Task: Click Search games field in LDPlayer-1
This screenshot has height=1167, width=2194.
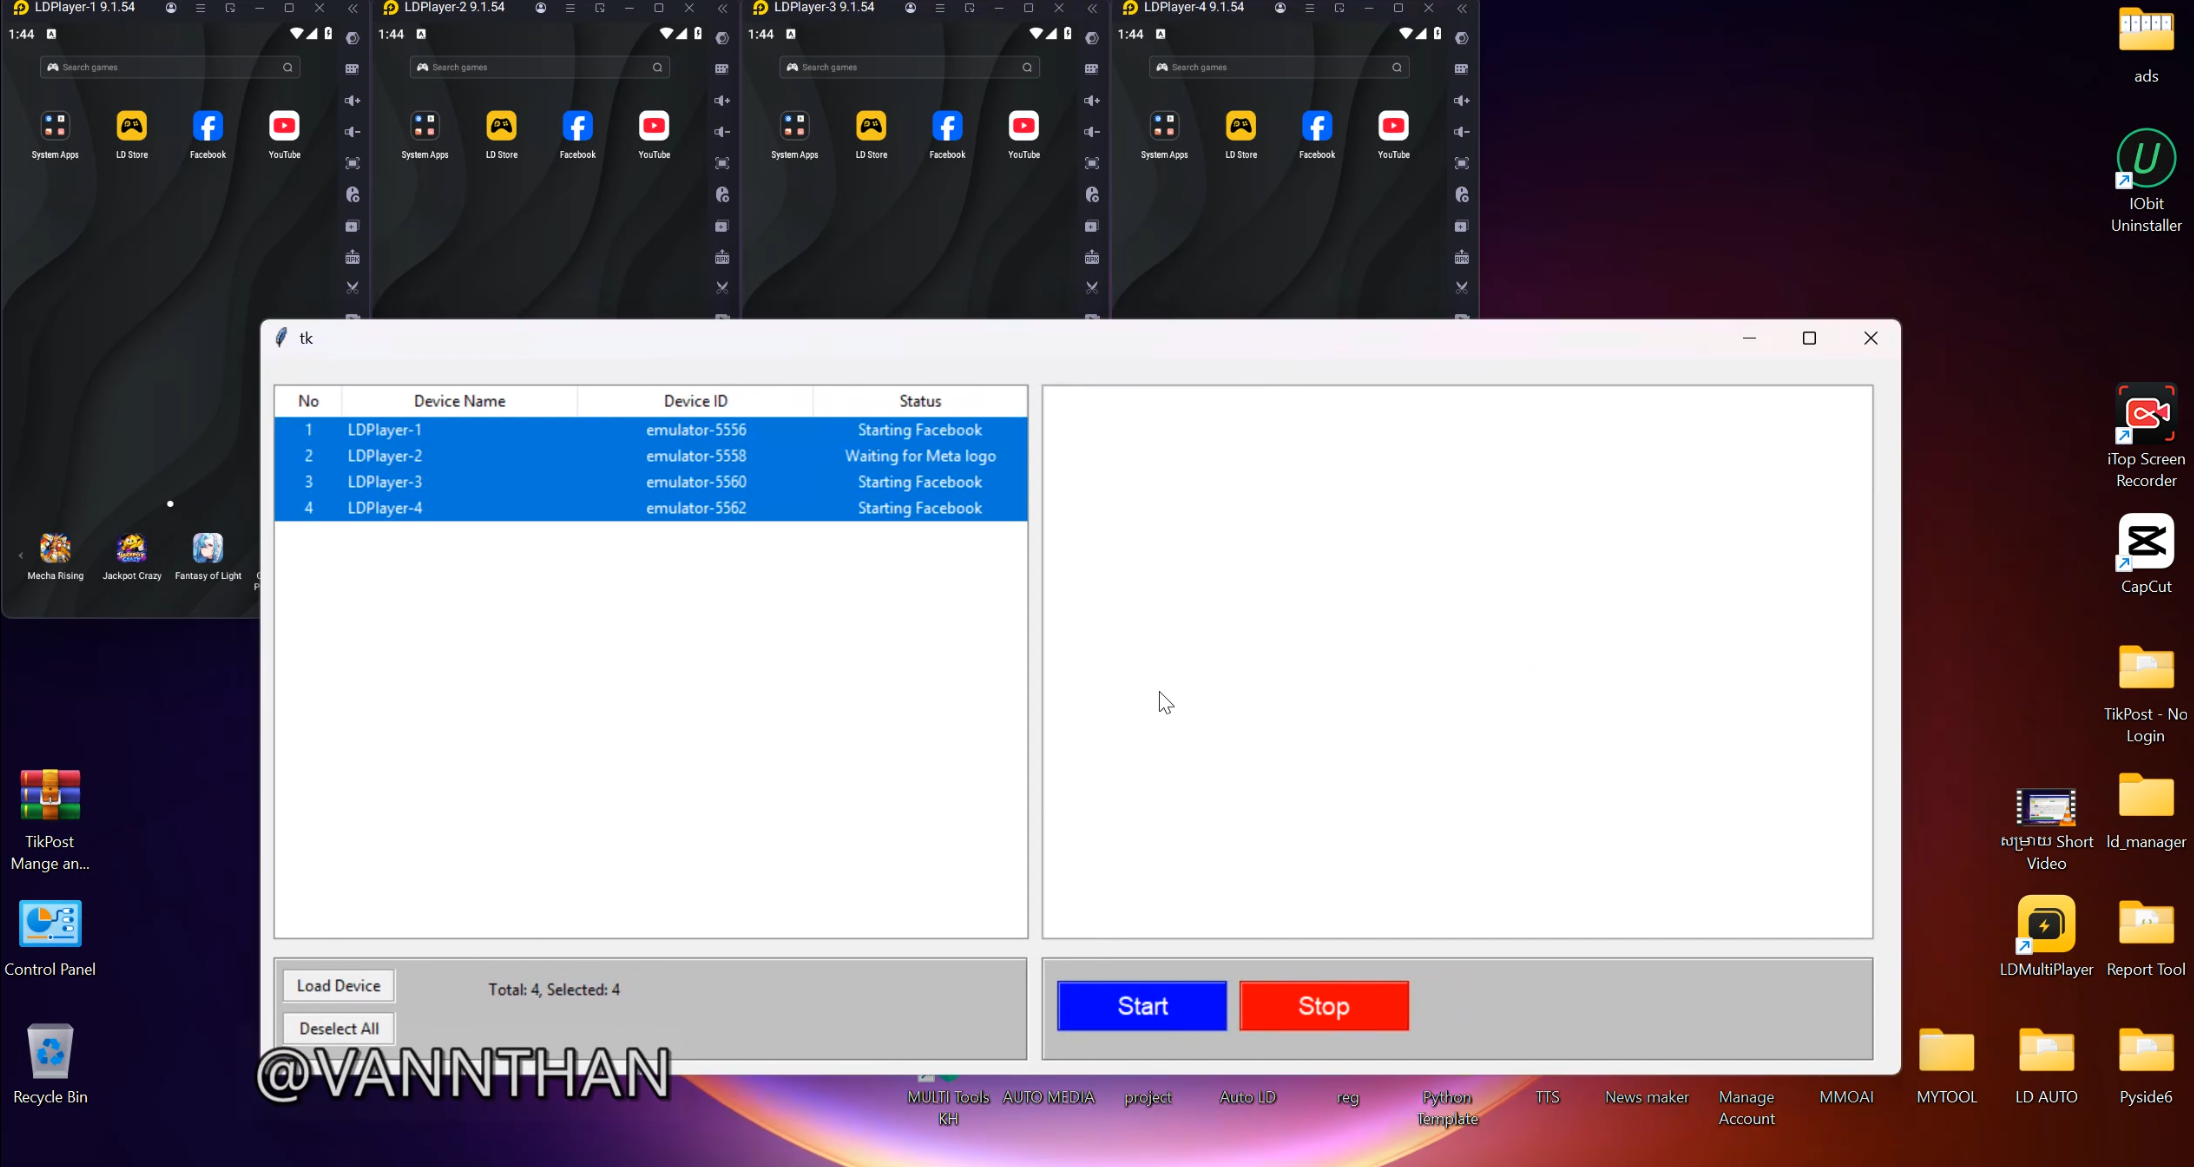Action: pos(170,67)
